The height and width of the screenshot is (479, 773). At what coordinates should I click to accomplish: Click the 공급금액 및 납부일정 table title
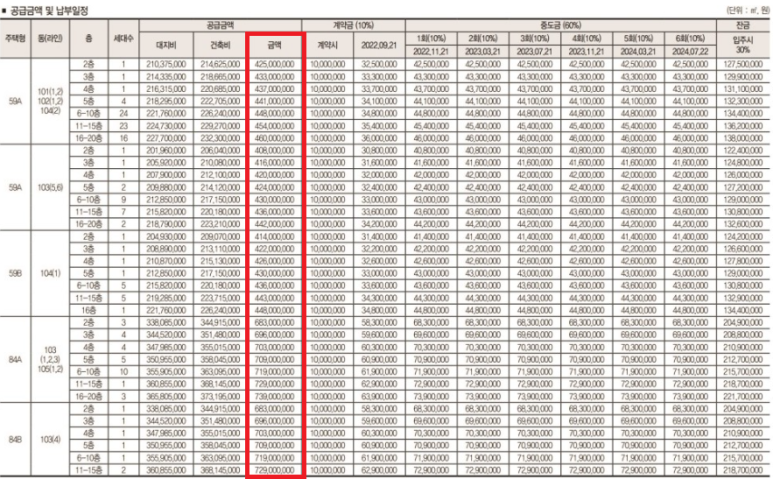point(49,10)
